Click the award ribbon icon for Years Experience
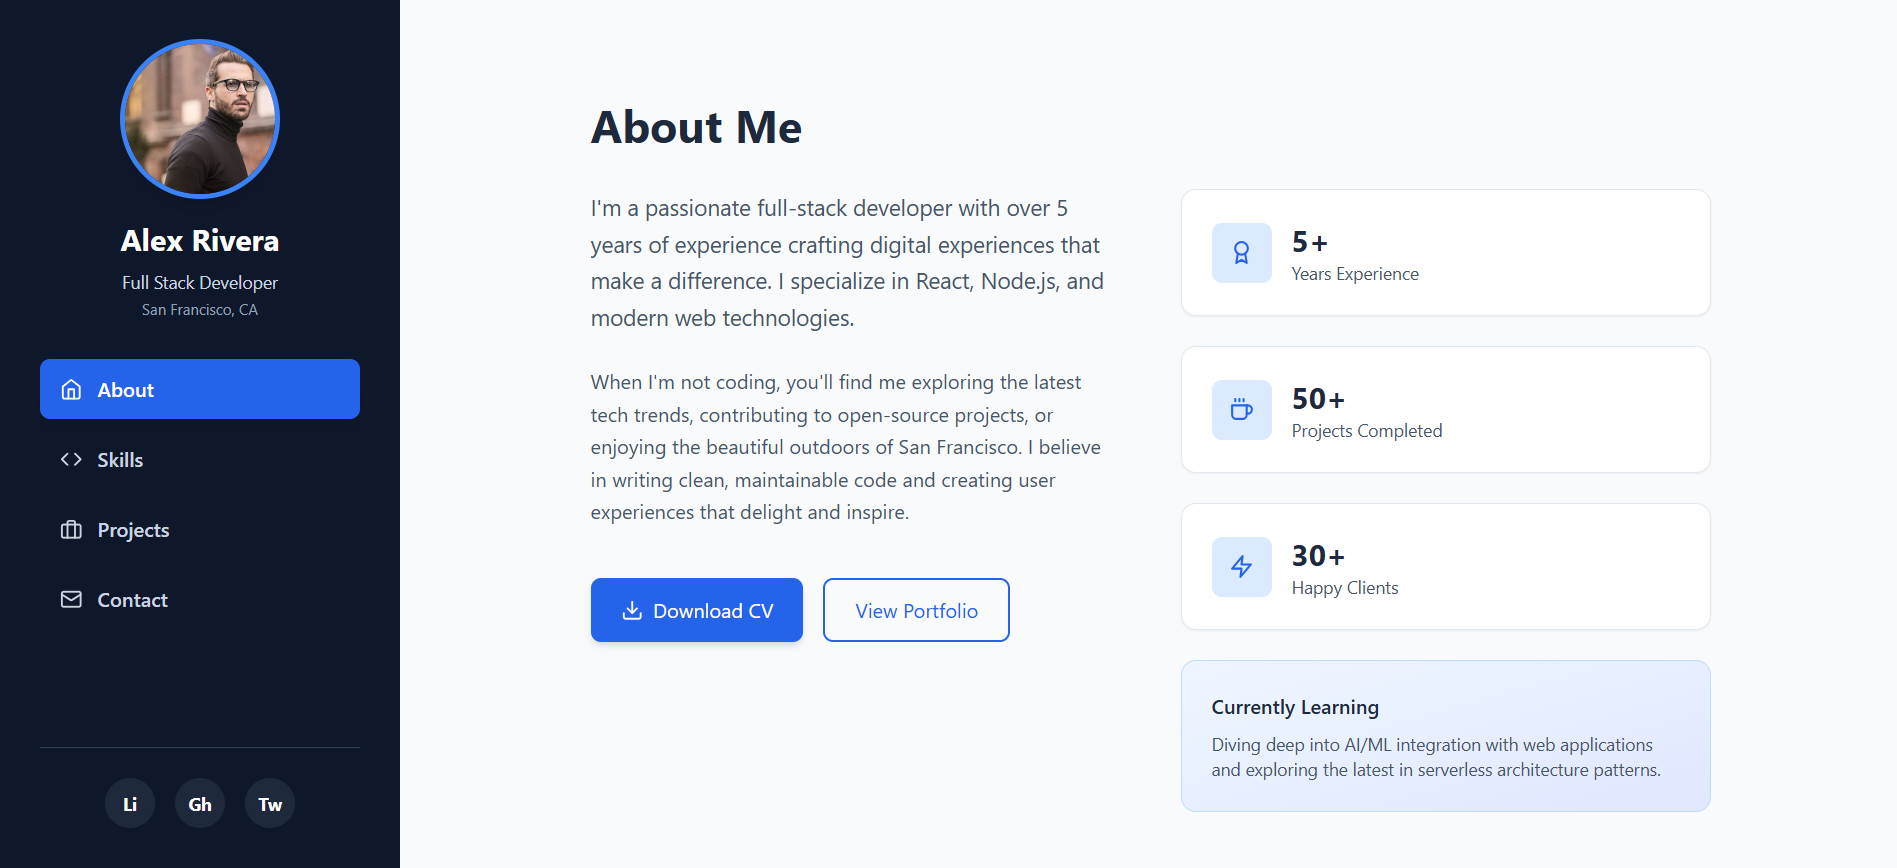The width and height of the screenshot is (1897, 868). 1241,253
